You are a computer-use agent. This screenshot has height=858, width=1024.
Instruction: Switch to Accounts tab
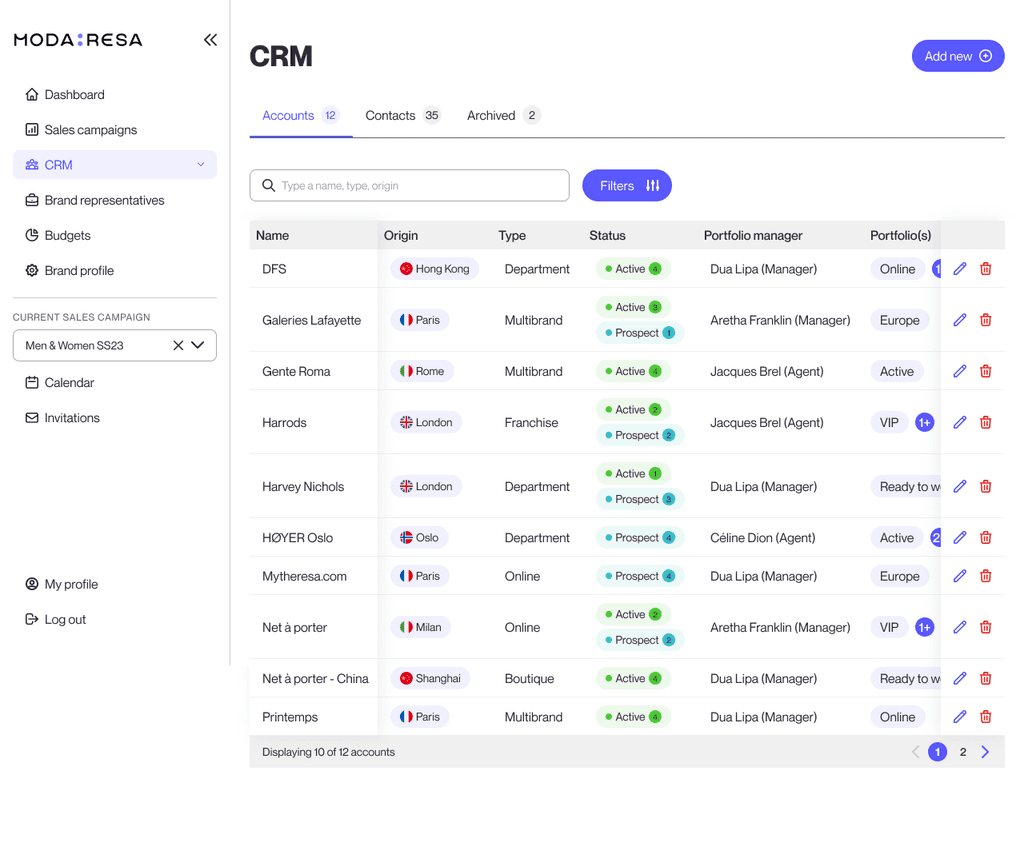tap(300, 116)
